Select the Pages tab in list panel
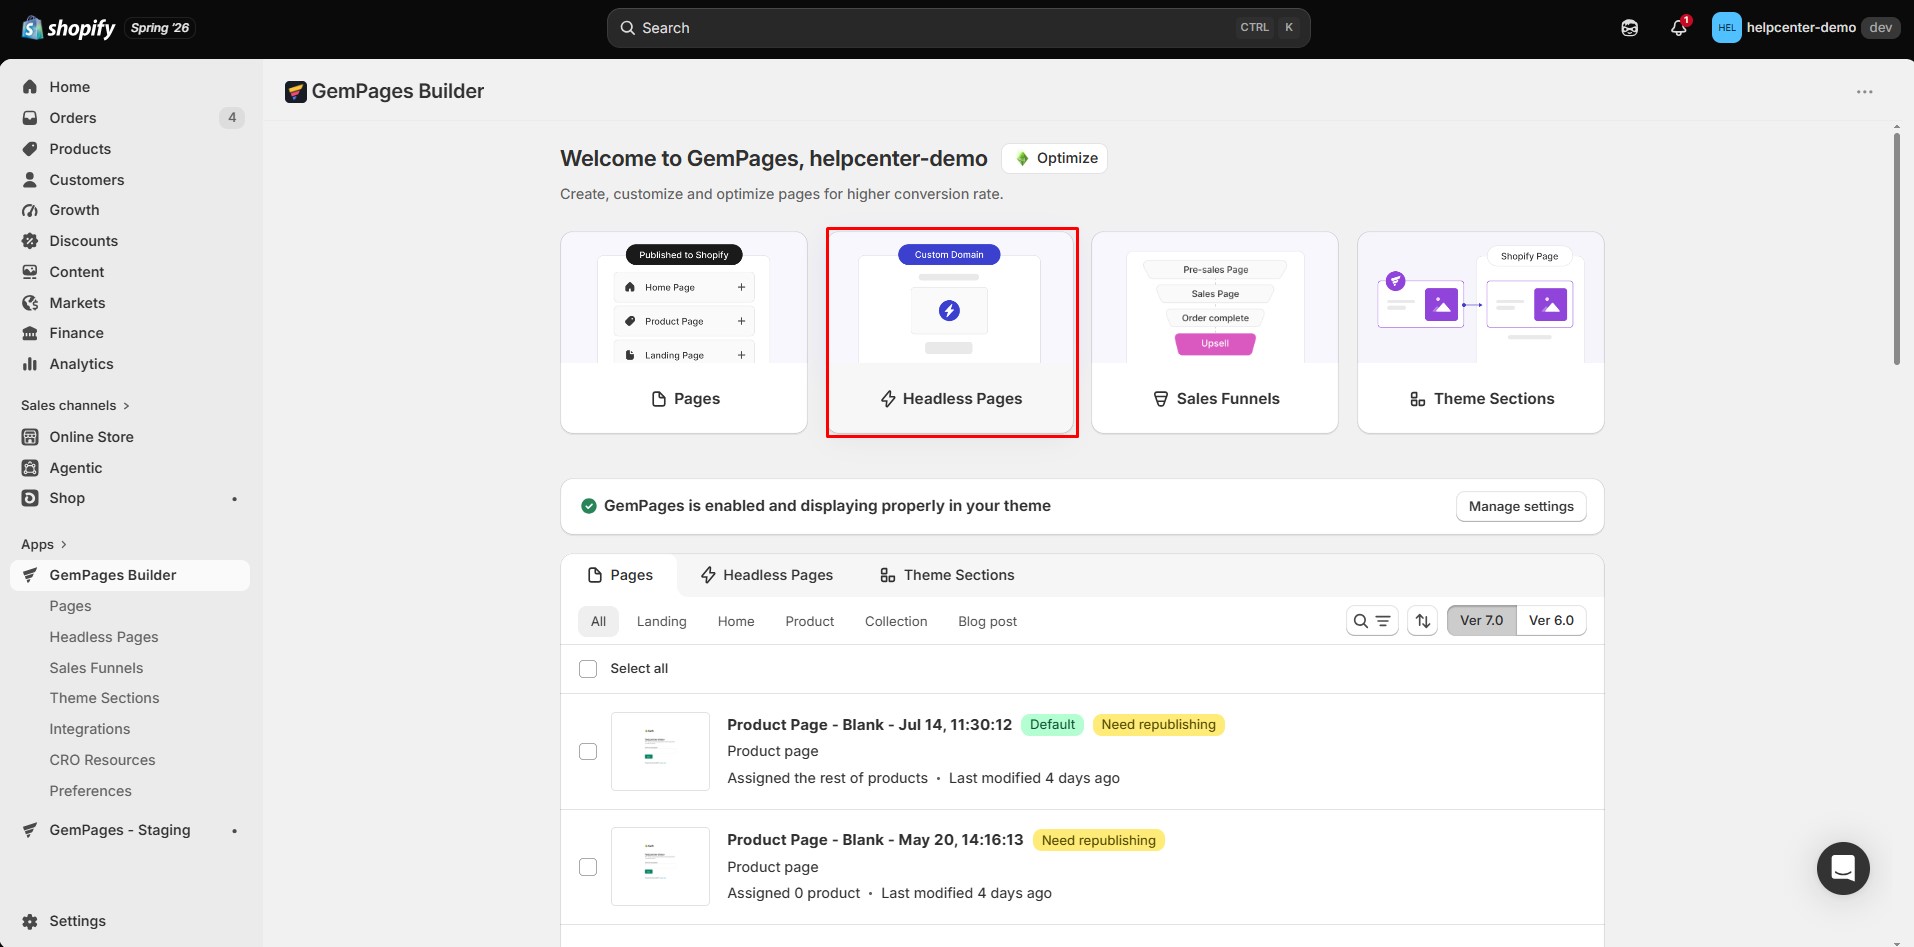1914x947 pixels. click(x=620, y=575)
